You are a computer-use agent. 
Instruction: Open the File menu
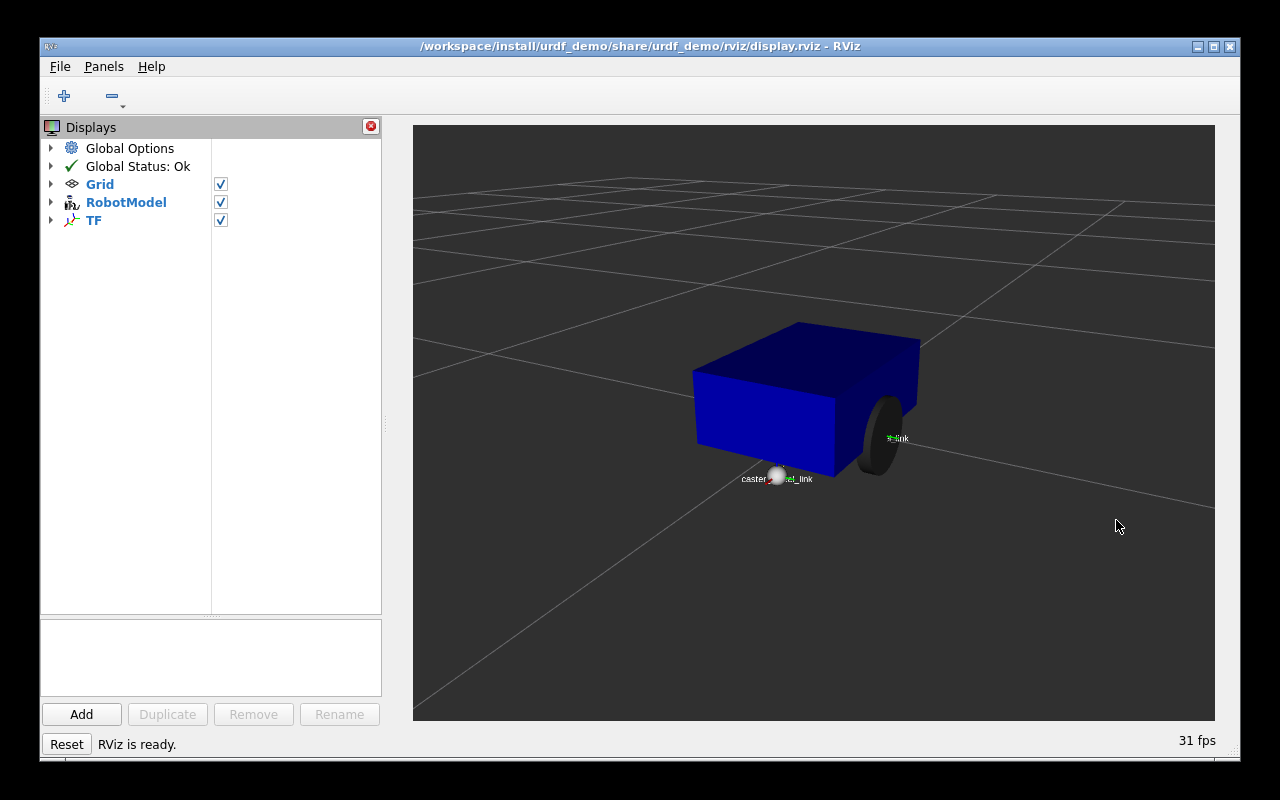[60, 66]
